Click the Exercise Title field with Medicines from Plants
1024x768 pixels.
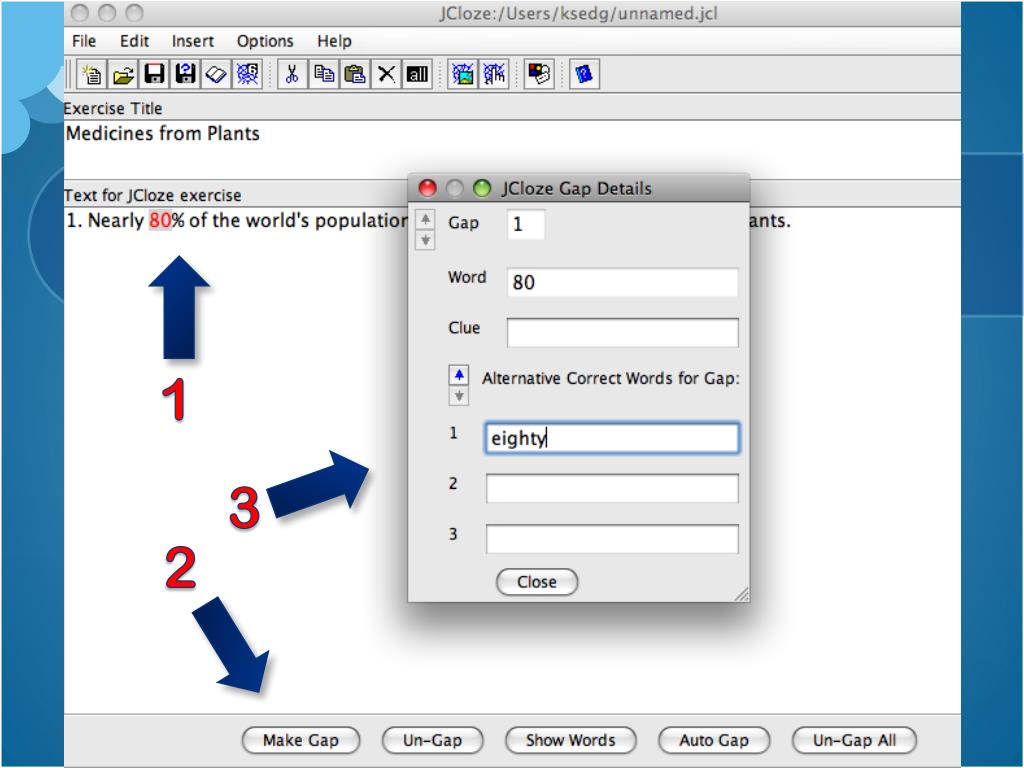(x=512, y=149)
